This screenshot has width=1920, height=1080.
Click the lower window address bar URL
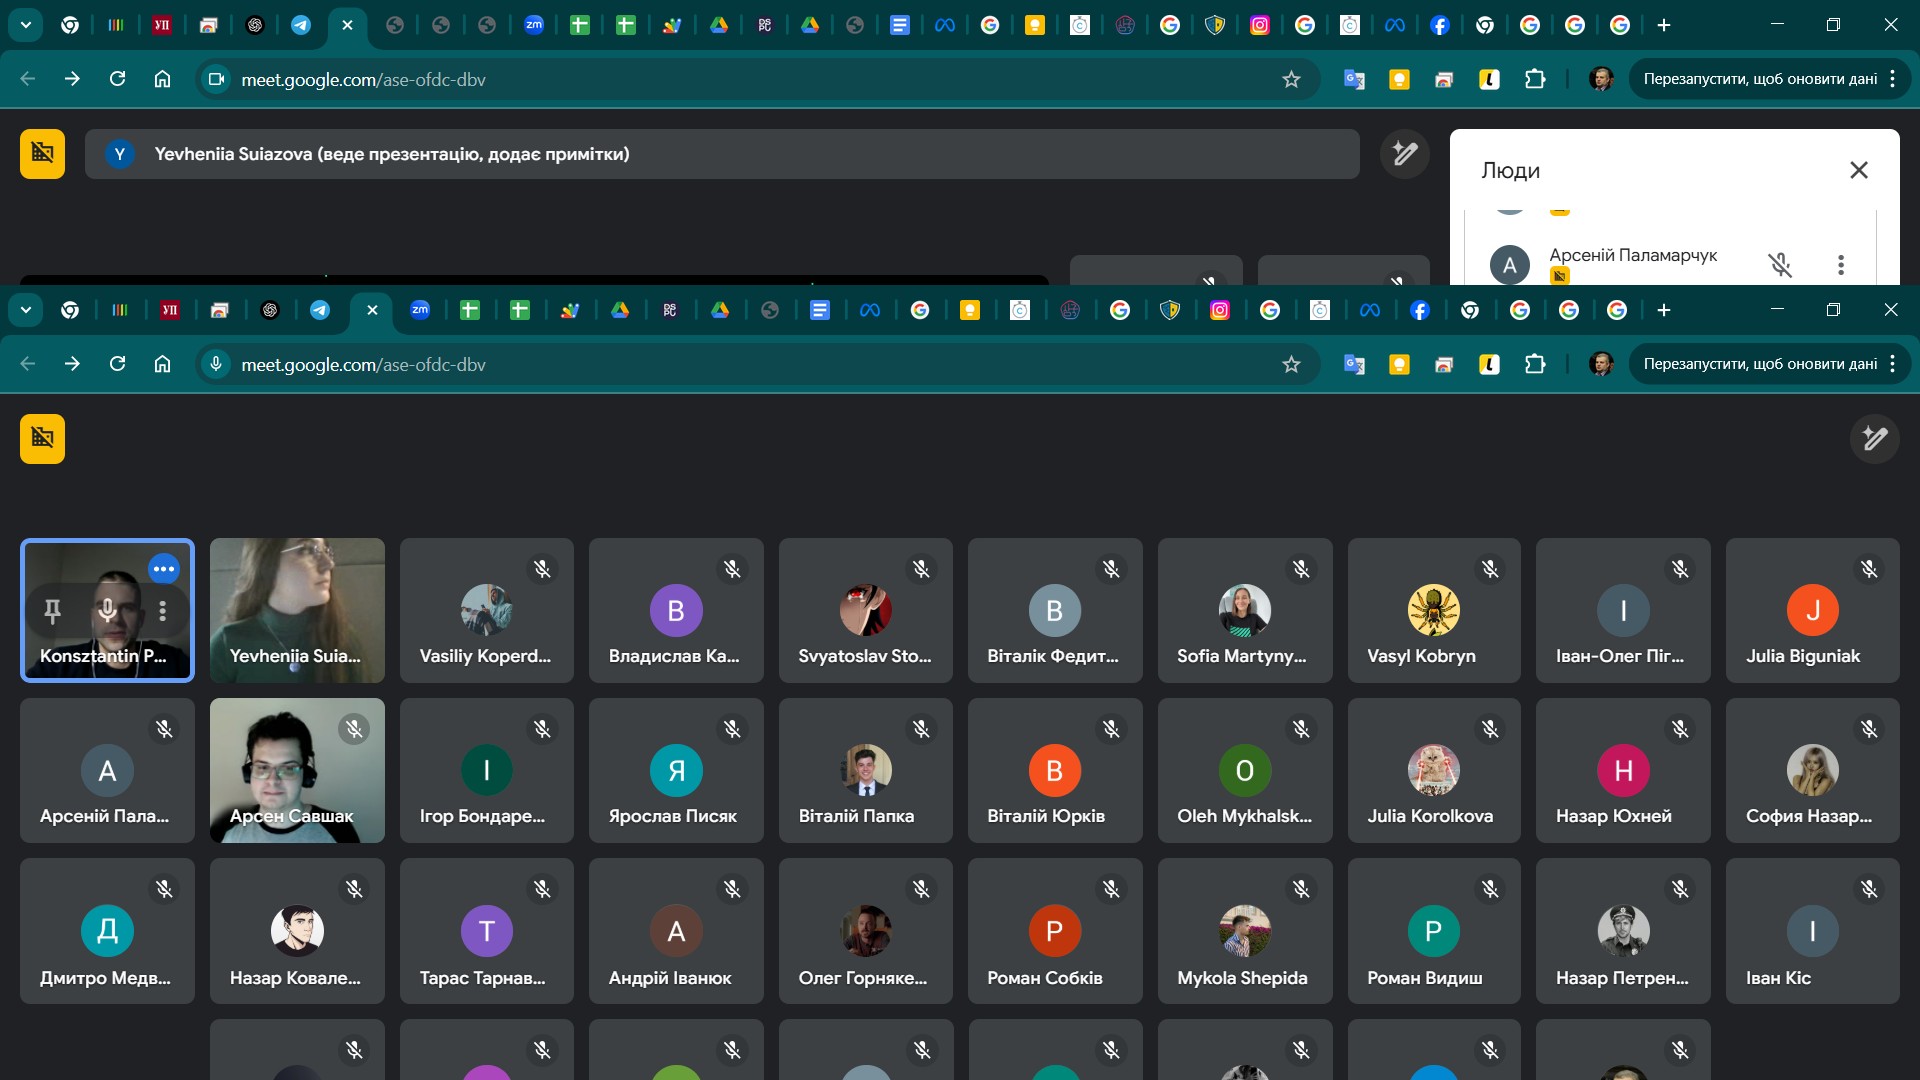[x=363, y=365]
